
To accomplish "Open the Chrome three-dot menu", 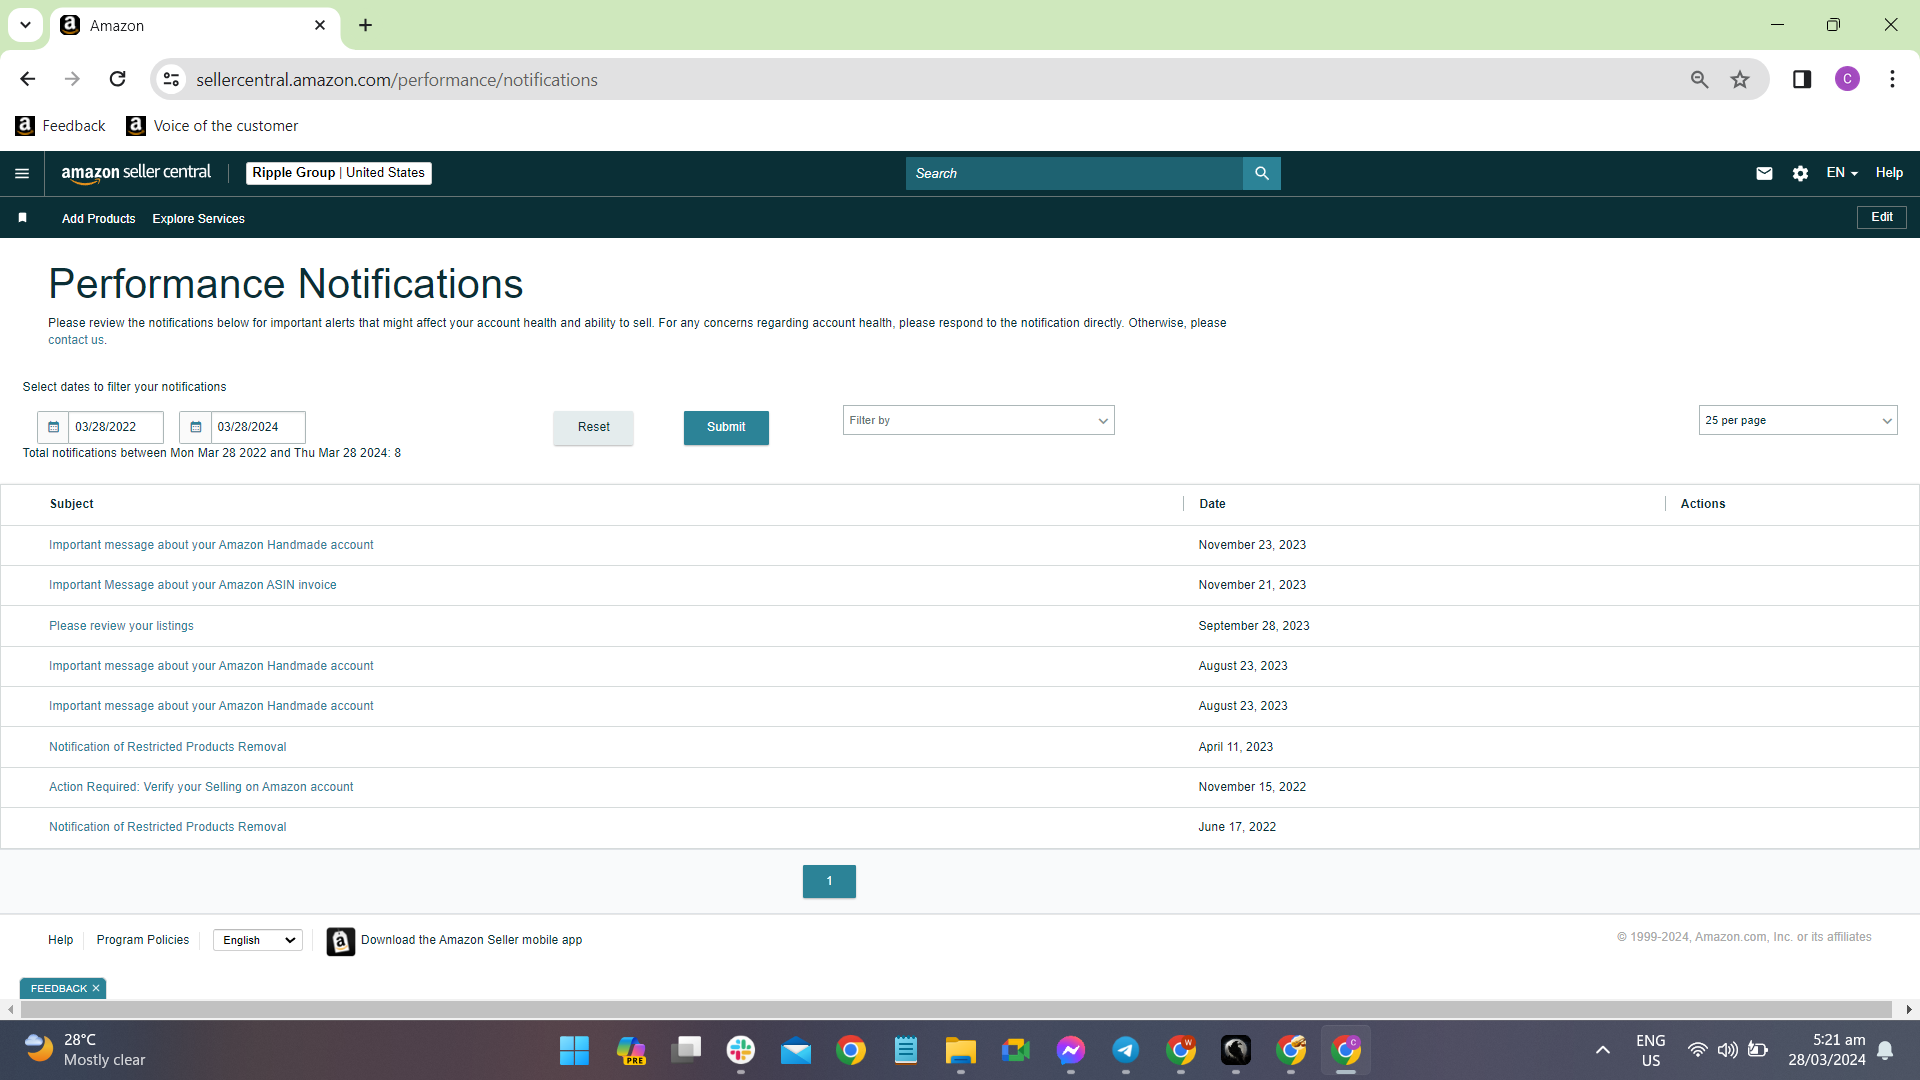I will pos(1892,79).
